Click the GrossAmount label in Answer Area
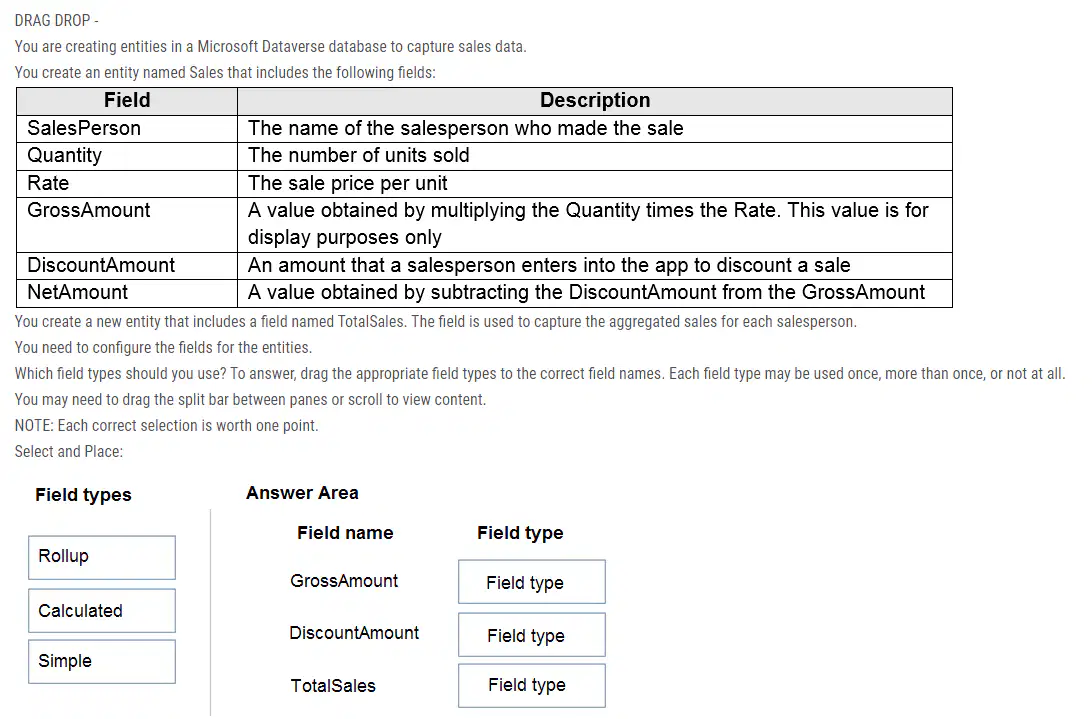Image resolution: width=1092 pixels, height=719 pixels. [x=344, y=581]
